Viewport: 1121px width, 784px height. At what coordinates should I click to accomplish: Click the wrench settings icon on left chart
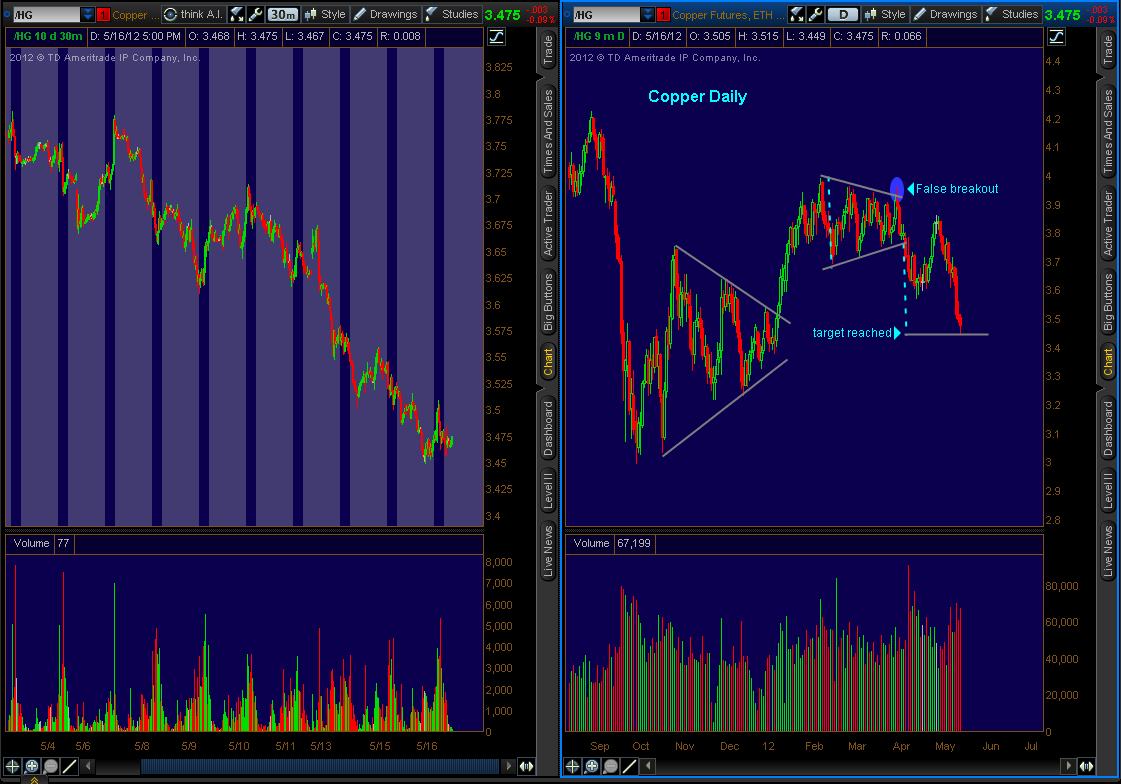256,14
